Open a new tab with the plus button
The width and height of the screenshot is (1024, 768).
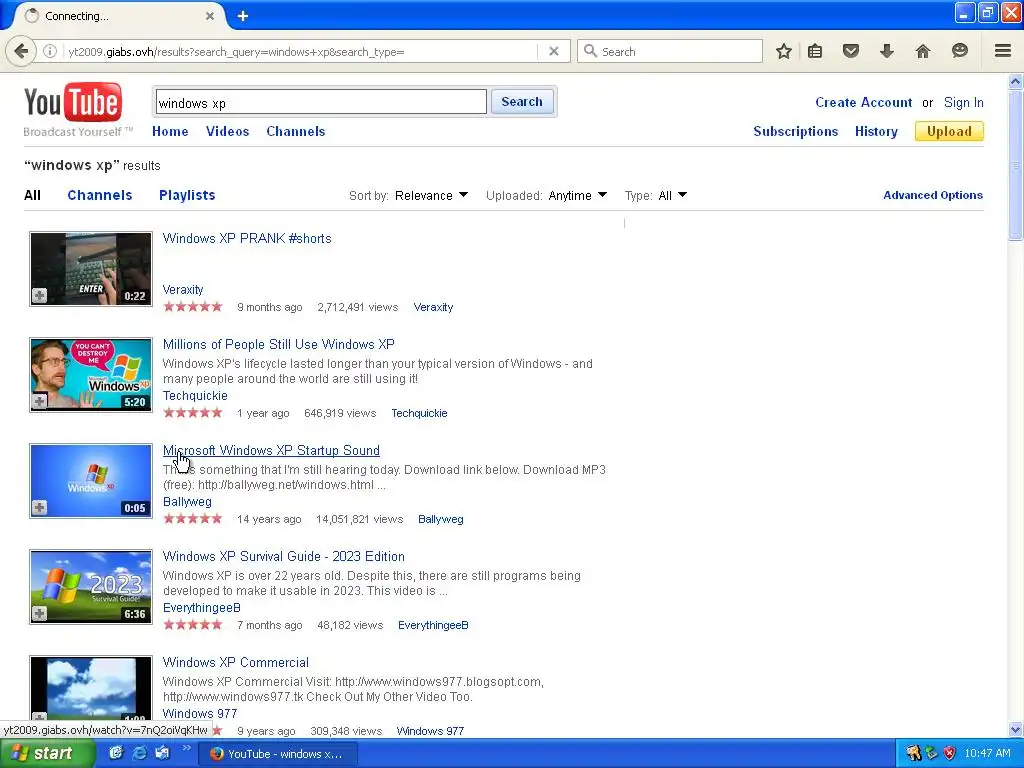click(242, 16)
